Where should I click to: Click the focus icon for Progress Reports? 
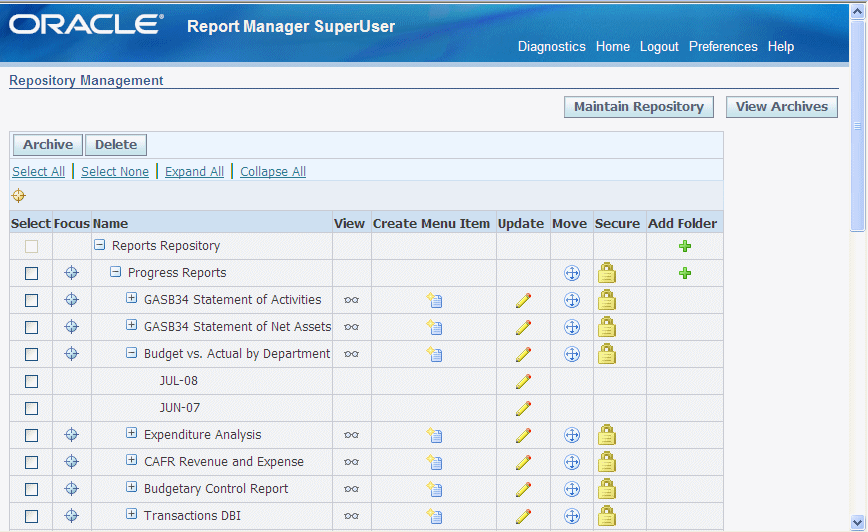point(71,272)
